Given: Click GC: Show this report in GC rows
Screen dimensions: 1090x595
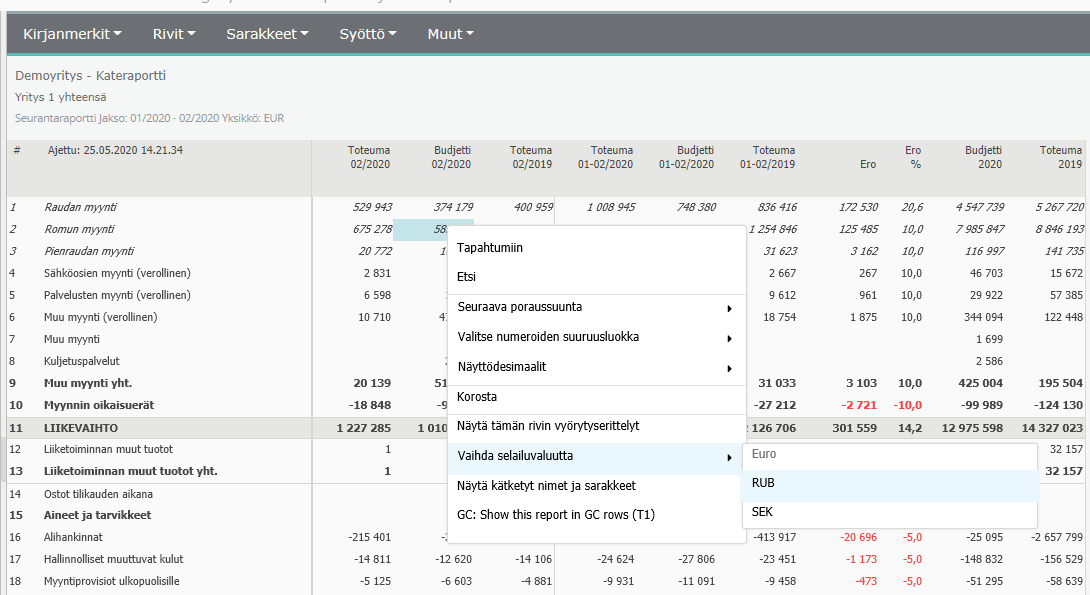Looking at the screenshot, I should click(x=555, y=515).
